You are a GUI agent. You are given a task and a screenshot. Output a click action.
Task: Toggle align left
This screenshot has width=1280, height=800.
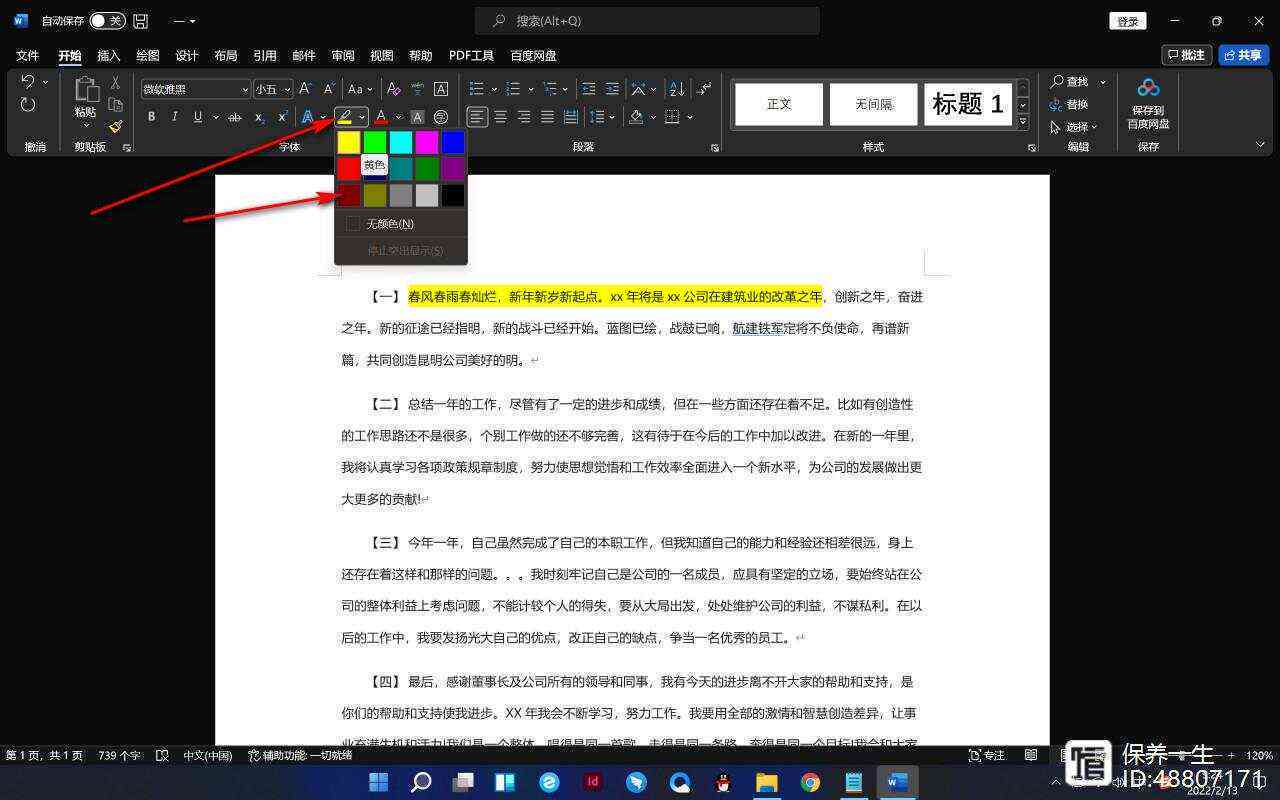click(477, 117)
